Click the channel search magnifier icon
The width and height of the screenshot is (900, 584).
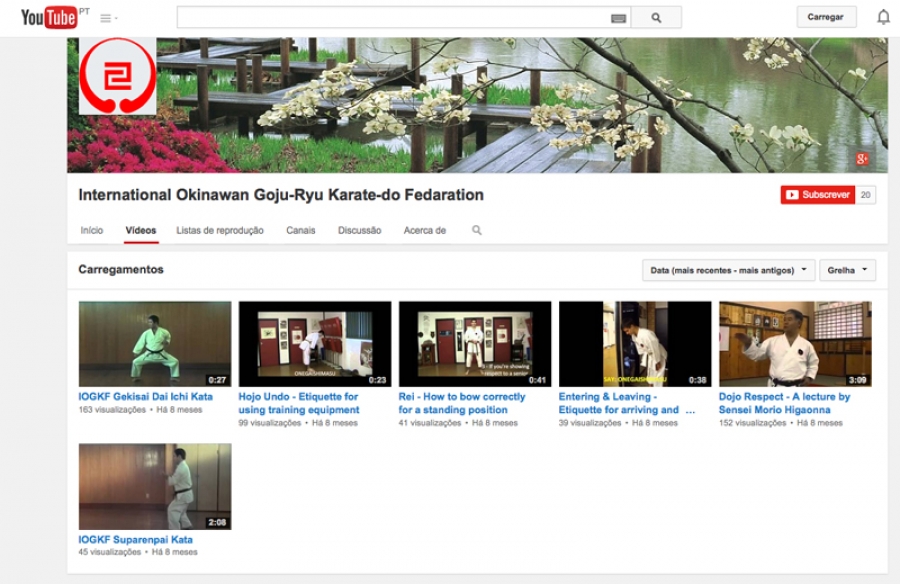click(477, 230)
